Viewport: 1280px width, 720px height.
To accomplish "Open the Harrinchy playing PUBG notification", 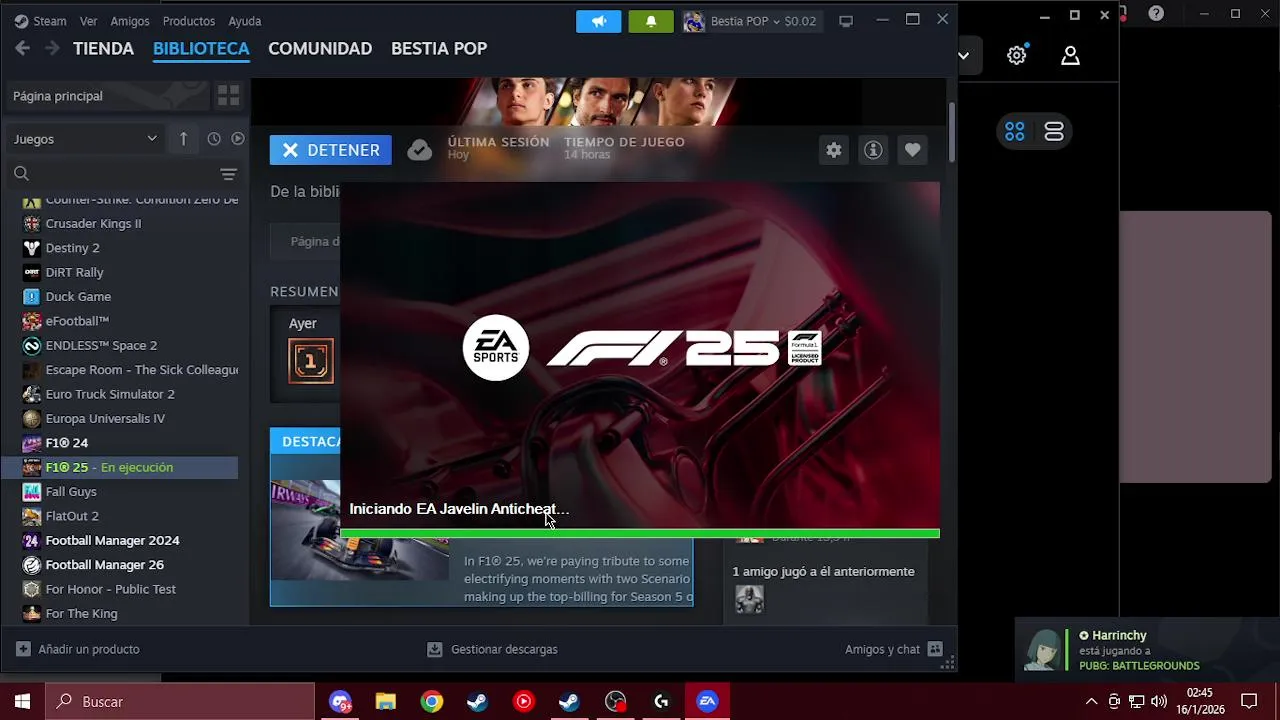I will 1147,650.
